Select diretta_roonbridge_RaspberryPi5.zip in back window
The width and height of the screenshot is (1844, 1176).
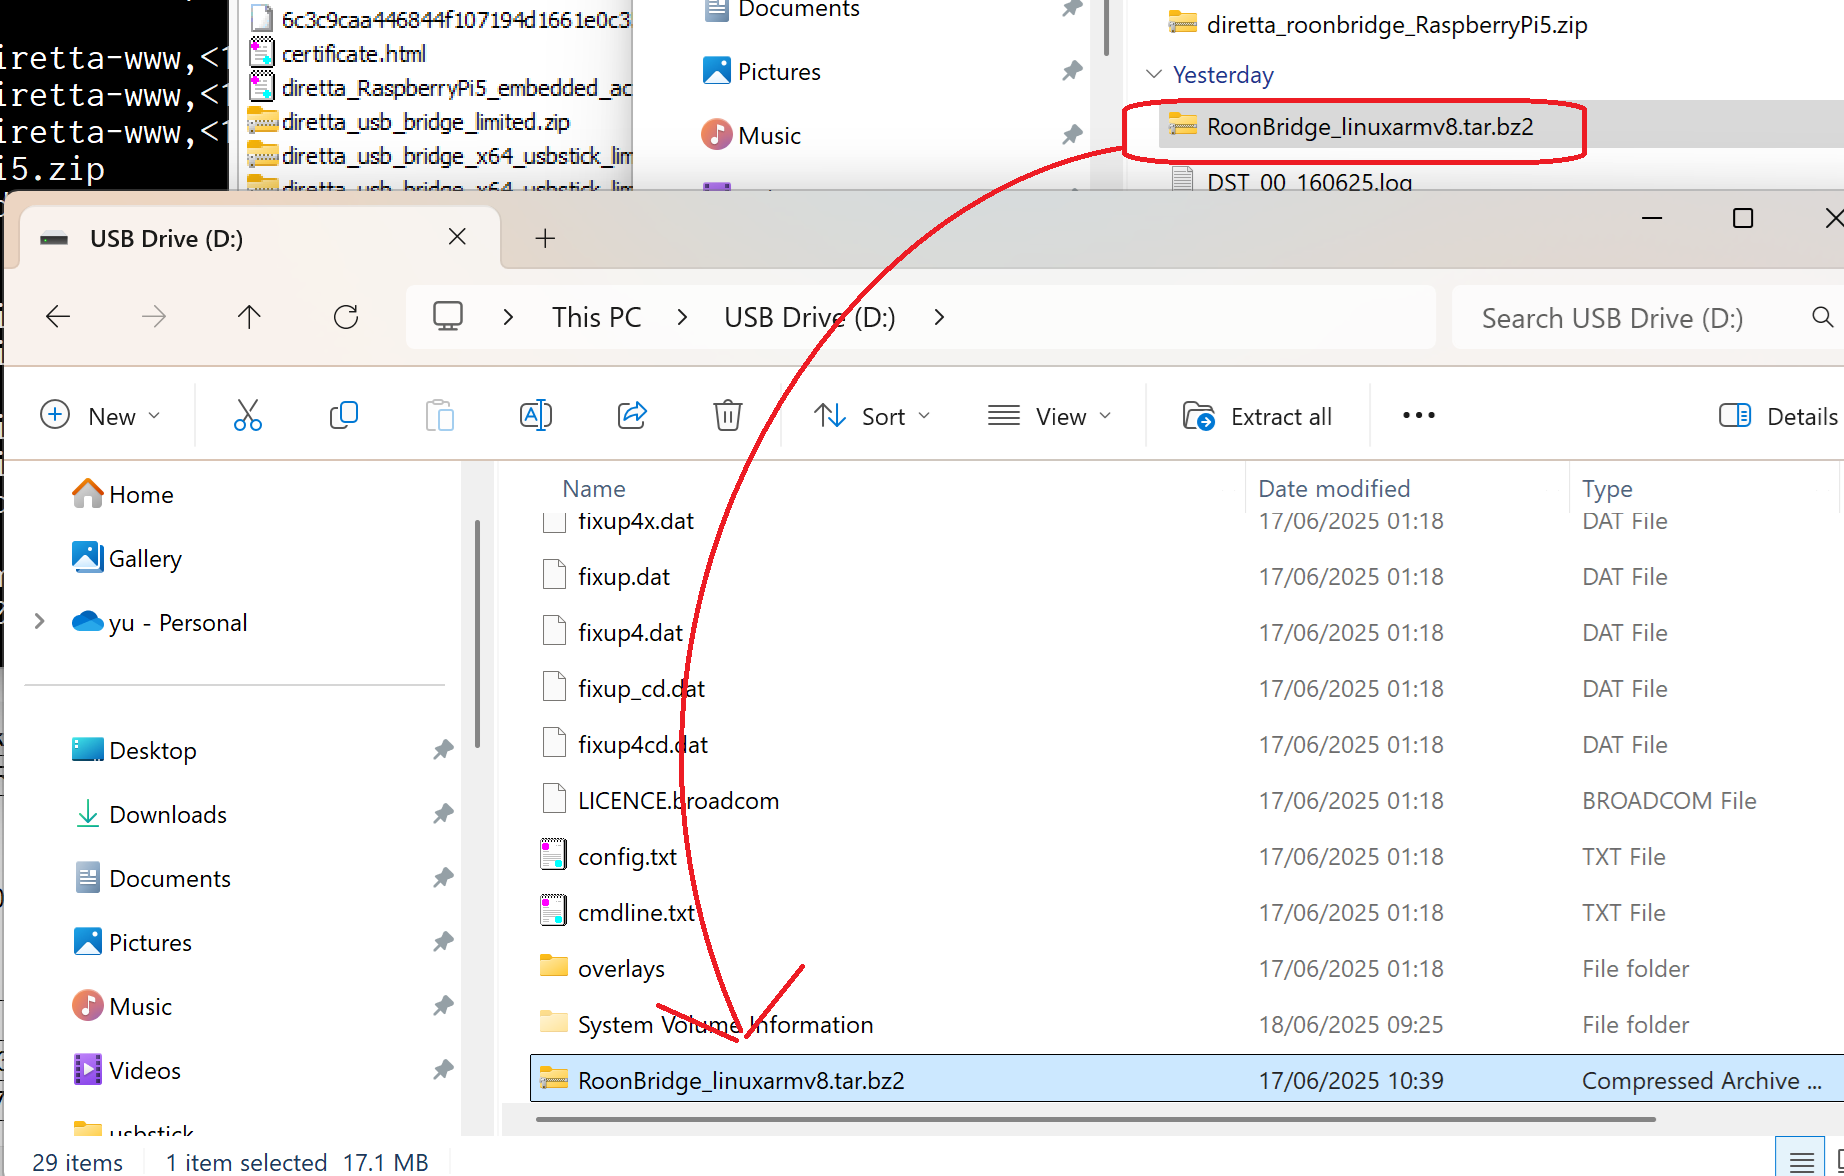(1397, 24)
